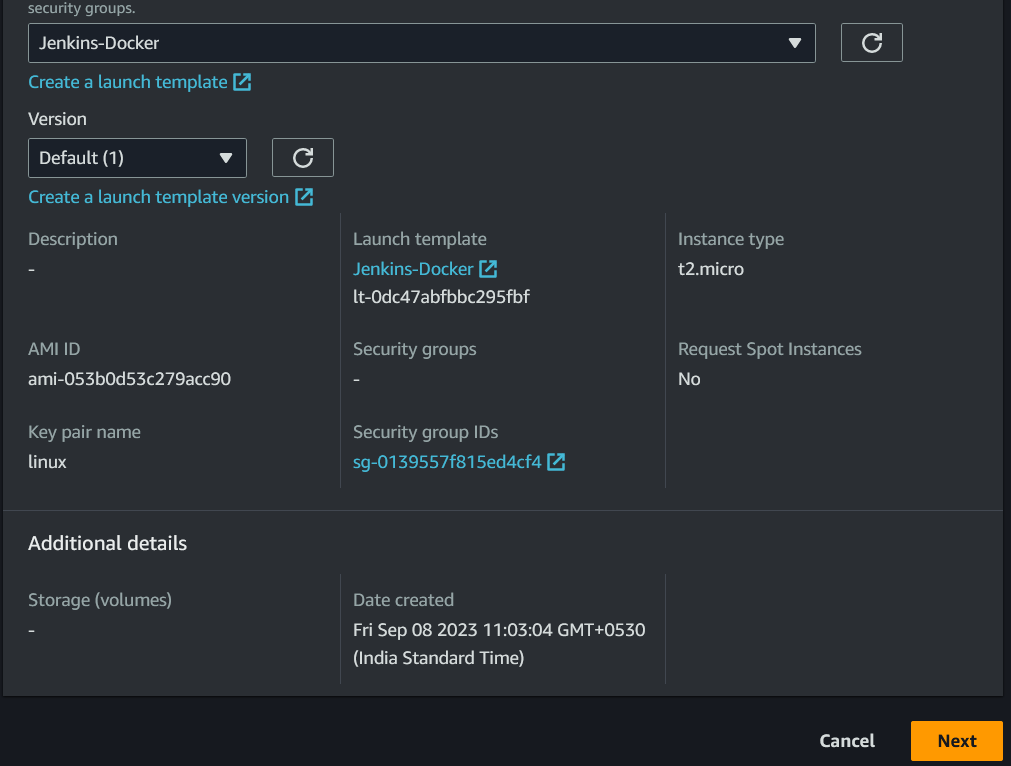Click the t2.micro instance type value
The width and height of the screenshot is (1011, 766).
[711, 269]
